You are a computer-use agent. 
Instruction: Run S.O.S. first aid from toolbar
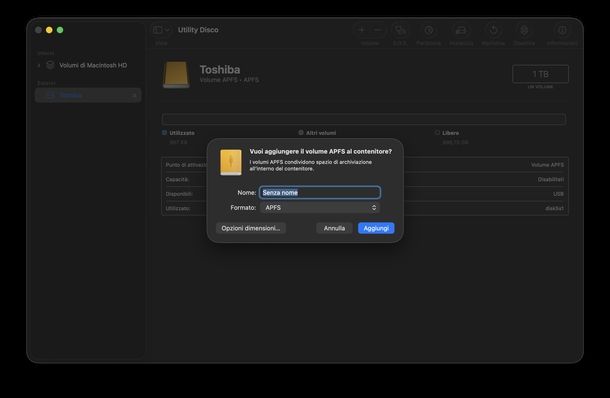coord(400,30)
